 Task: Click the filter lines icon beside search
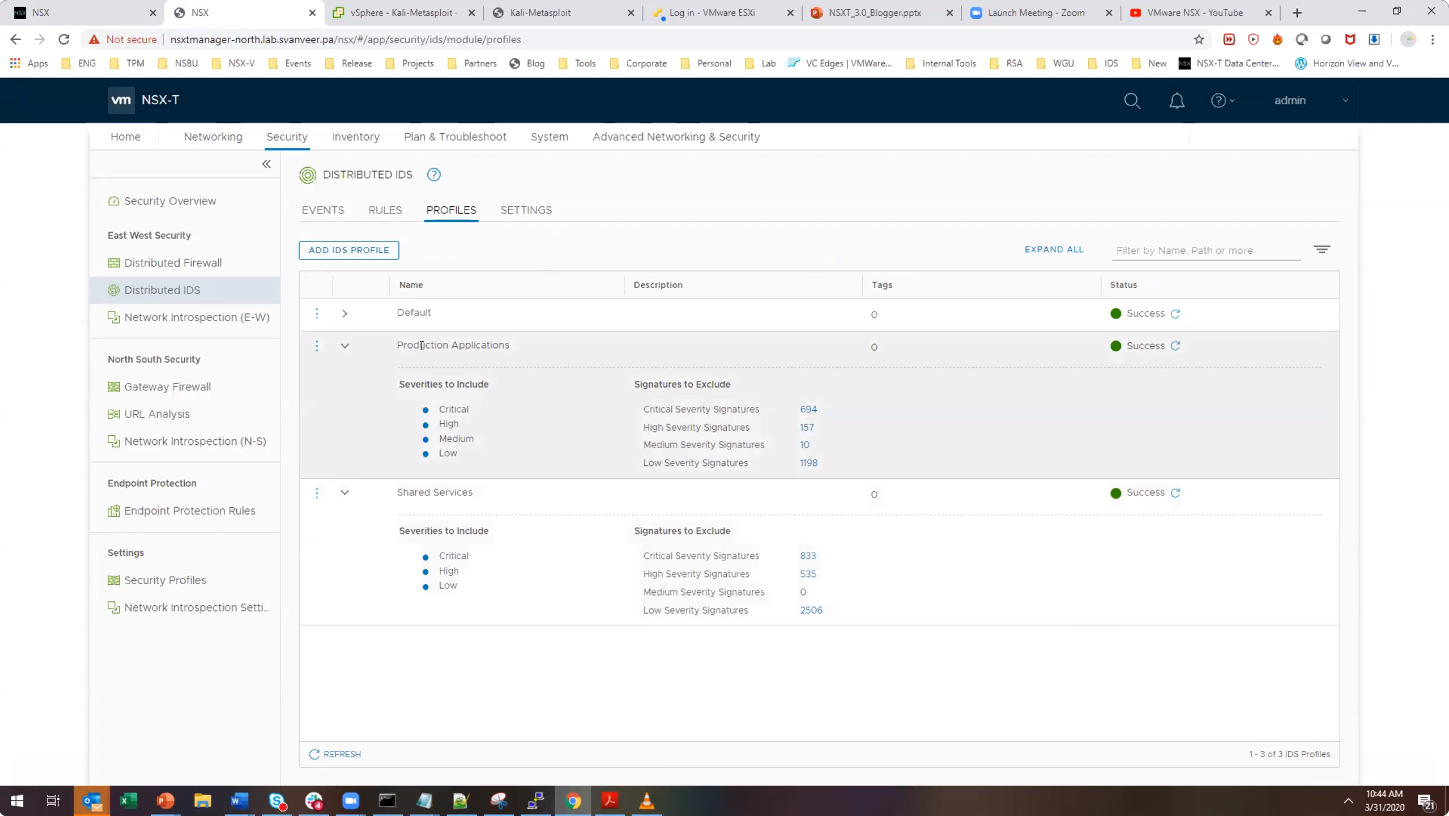click(1322, 250)
